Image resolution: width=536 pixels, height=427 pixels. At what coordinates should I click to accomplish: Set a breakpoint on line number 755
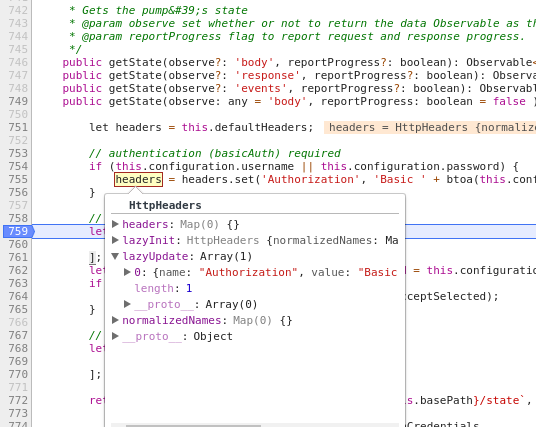[x=18, y=179]
